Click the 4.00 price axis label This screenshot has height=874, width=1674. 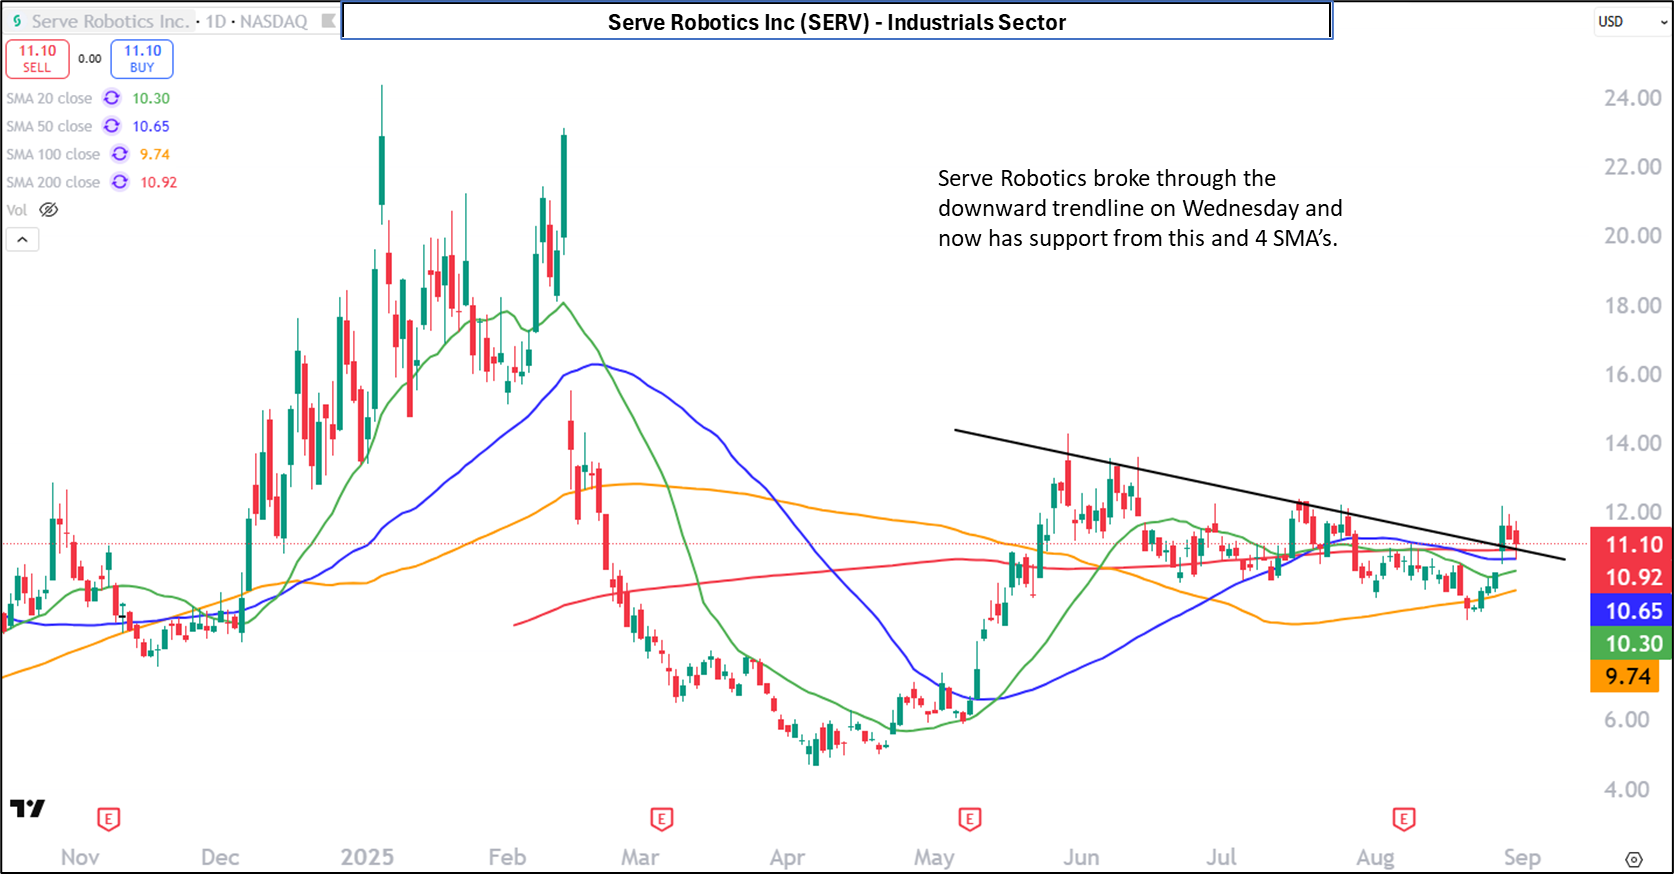(x=1626, y=790)
